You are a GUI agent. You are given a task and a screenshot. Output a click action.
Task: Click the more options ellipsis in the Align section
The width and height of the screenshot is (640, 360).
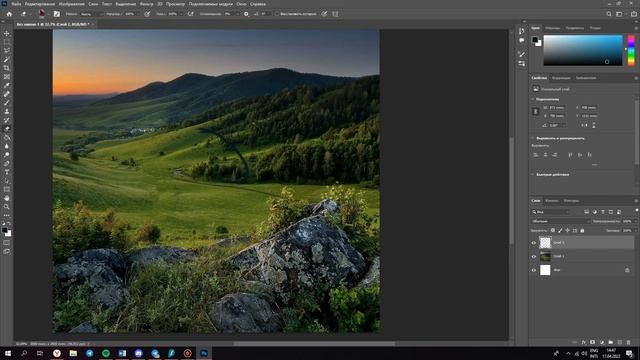[595, 164]
